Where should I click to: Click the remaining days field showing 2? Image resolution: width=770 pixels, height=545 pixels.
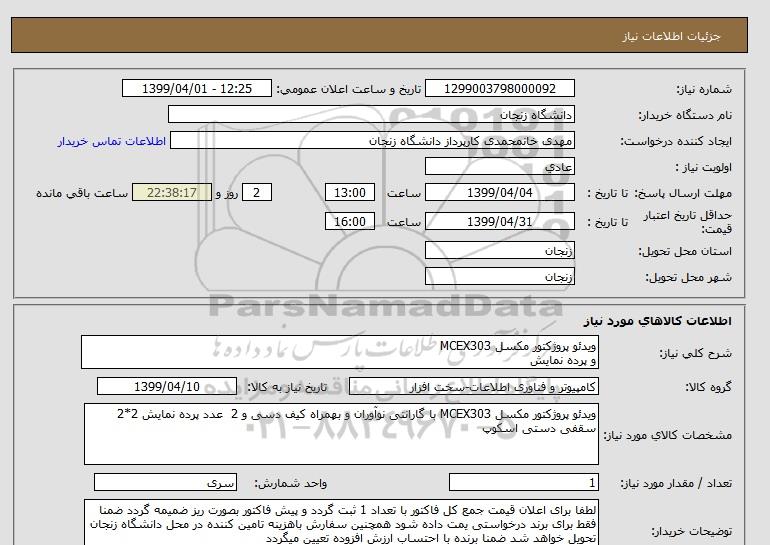256,192
